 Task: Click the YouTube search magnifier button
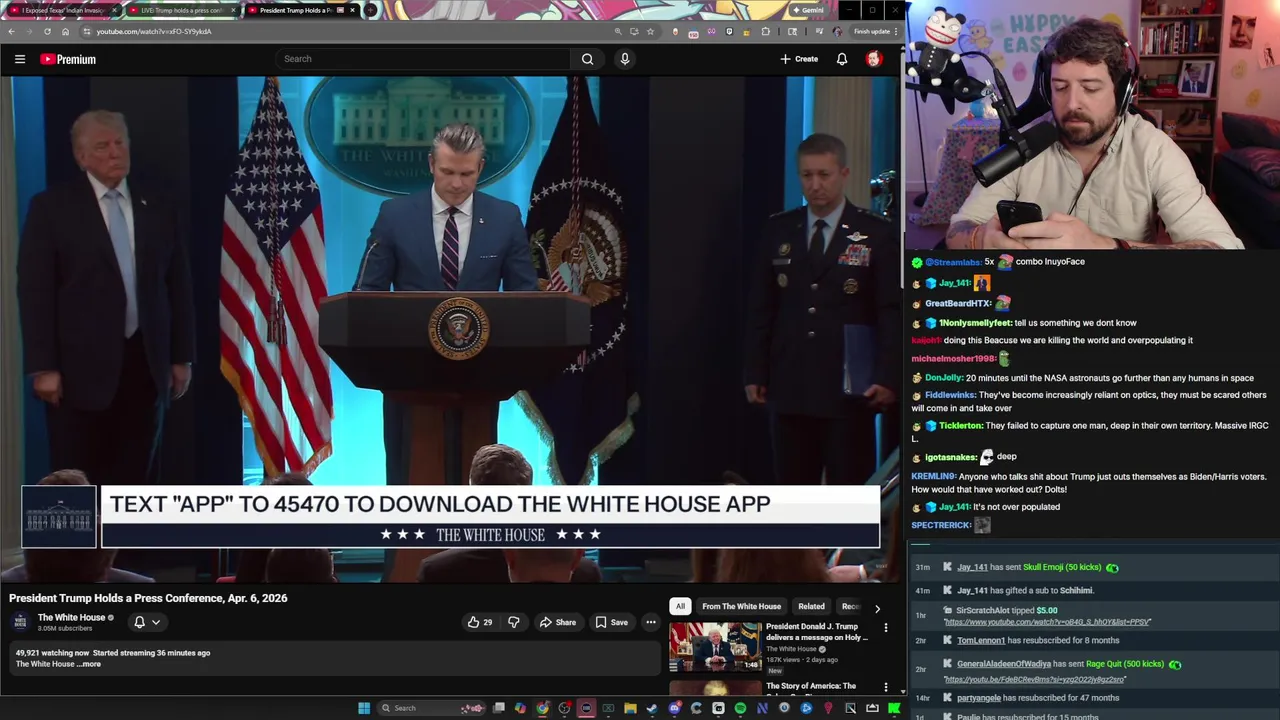[587, 59]
